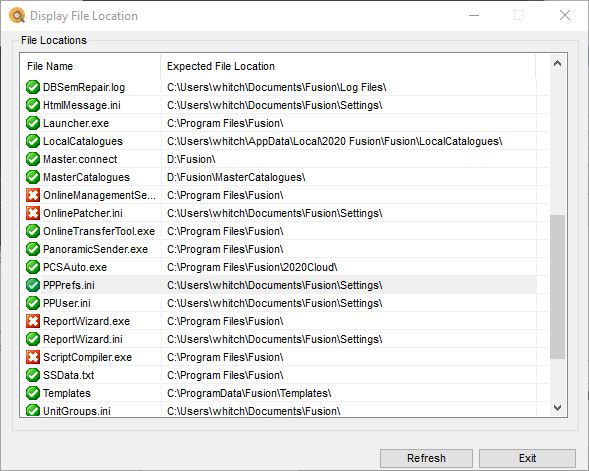Close the Display File Location window
589x471 pixels.
[x=565, y=15]
